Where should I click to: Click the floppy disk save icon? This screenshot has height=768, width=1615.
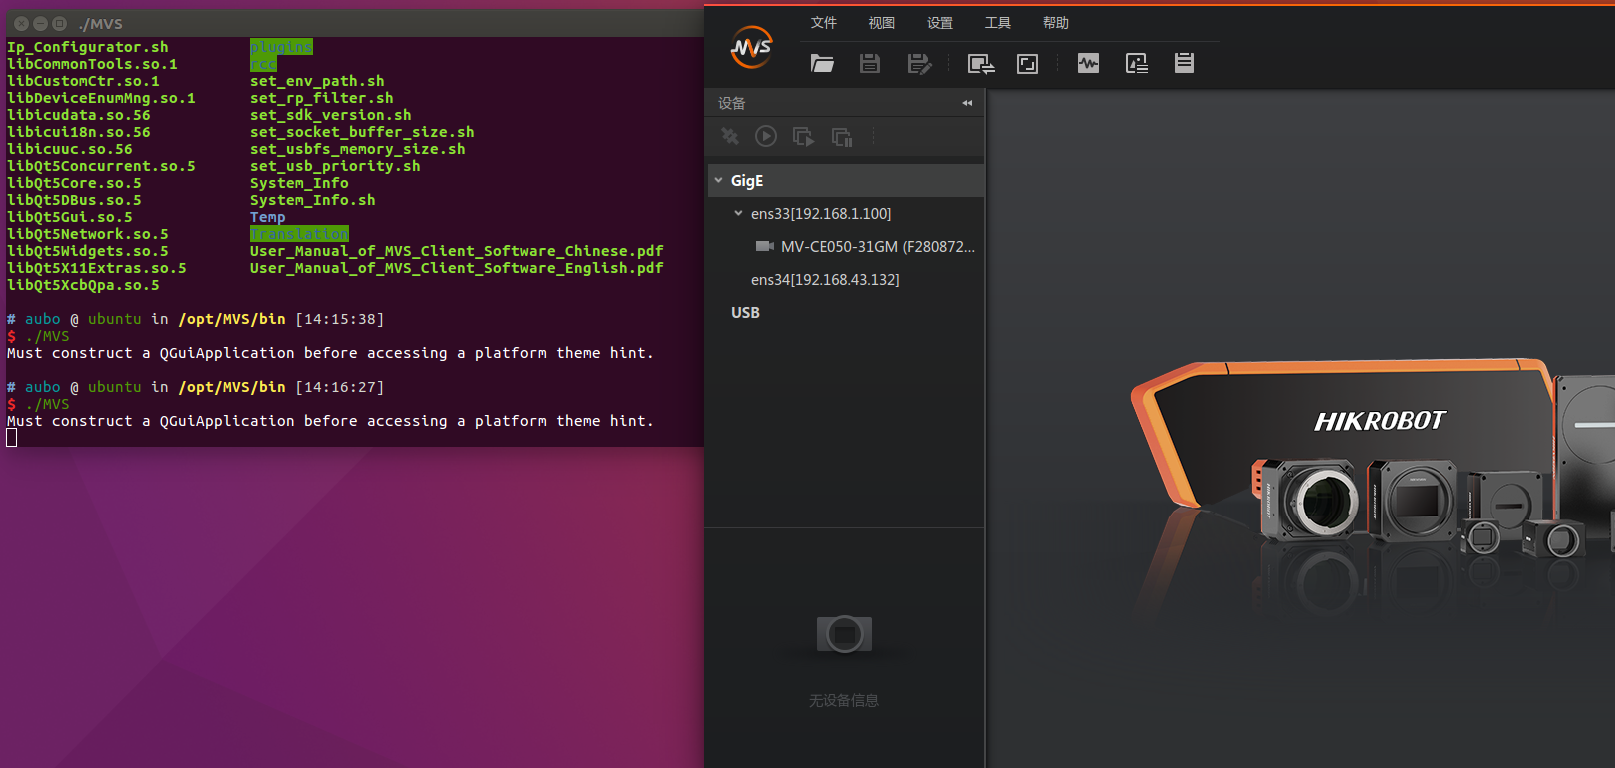pos(870,64)
